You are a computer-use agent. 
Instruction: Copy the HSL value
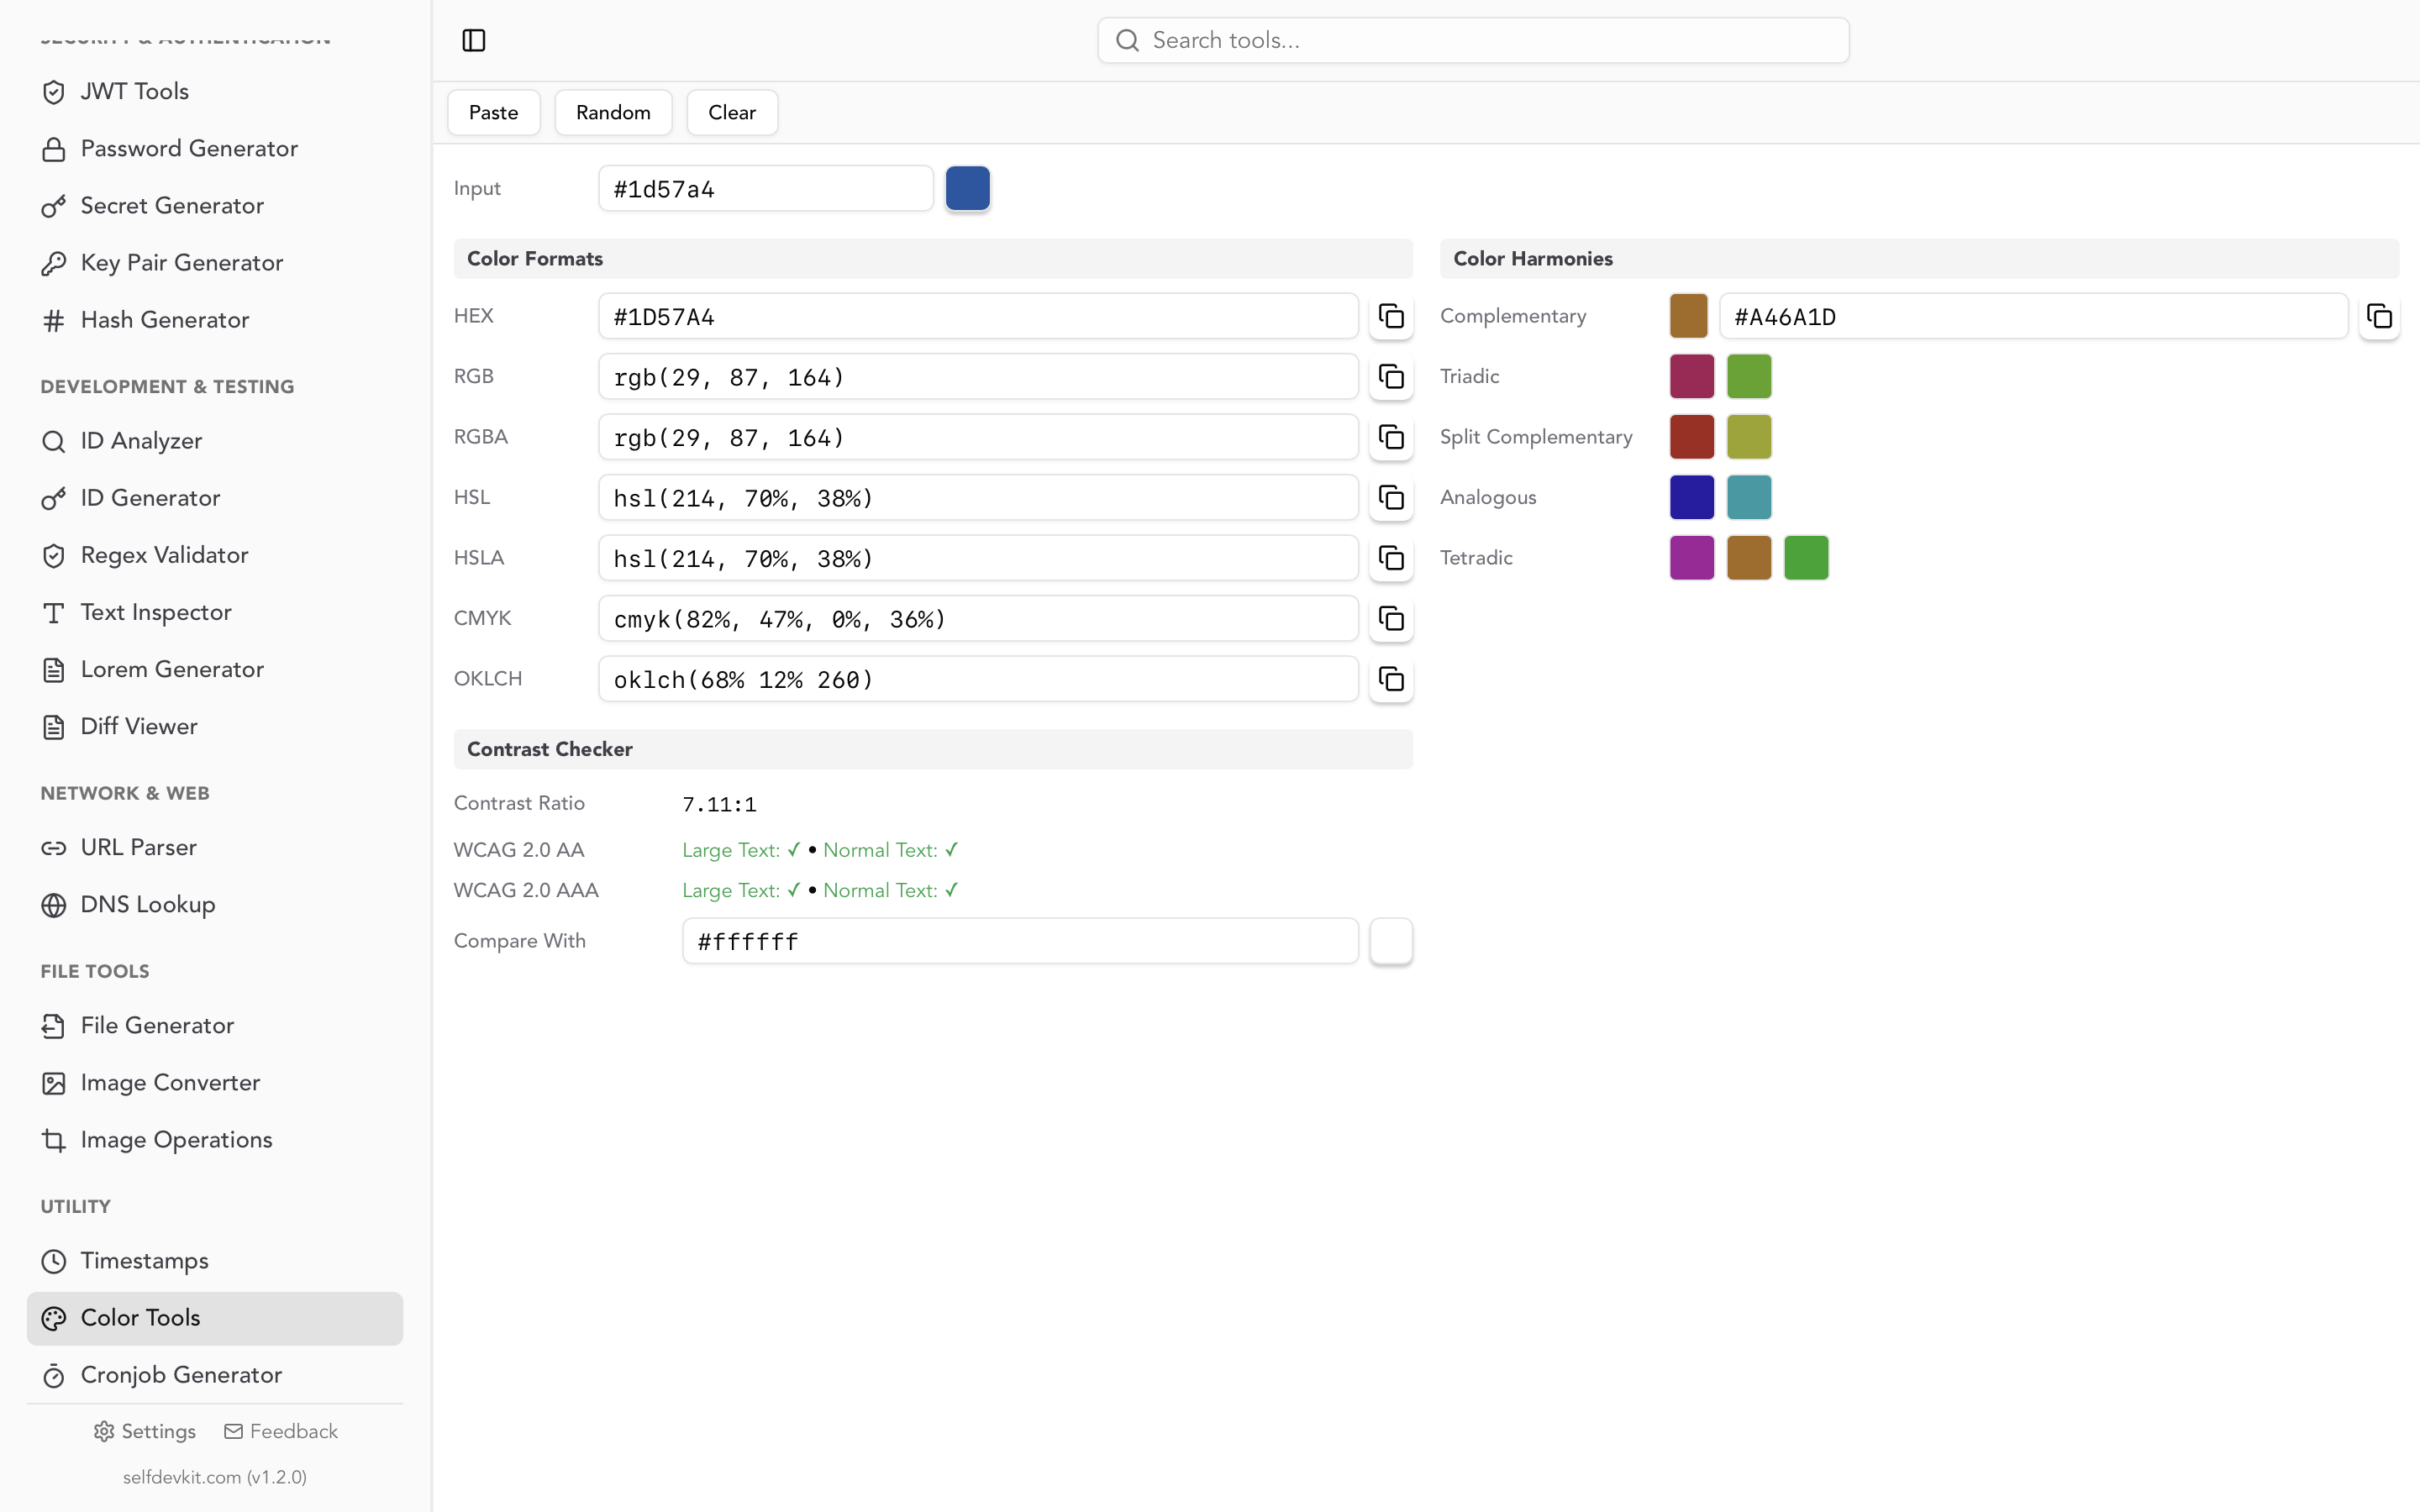tap(1391, 498)
